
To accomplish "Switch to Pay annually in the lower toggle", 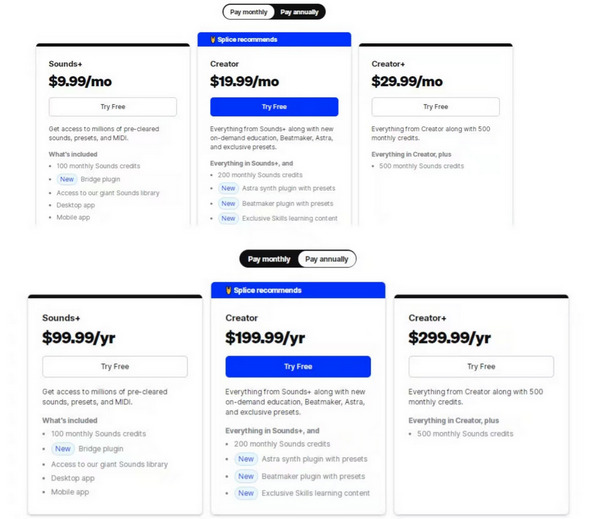I will tap(327, 259).
